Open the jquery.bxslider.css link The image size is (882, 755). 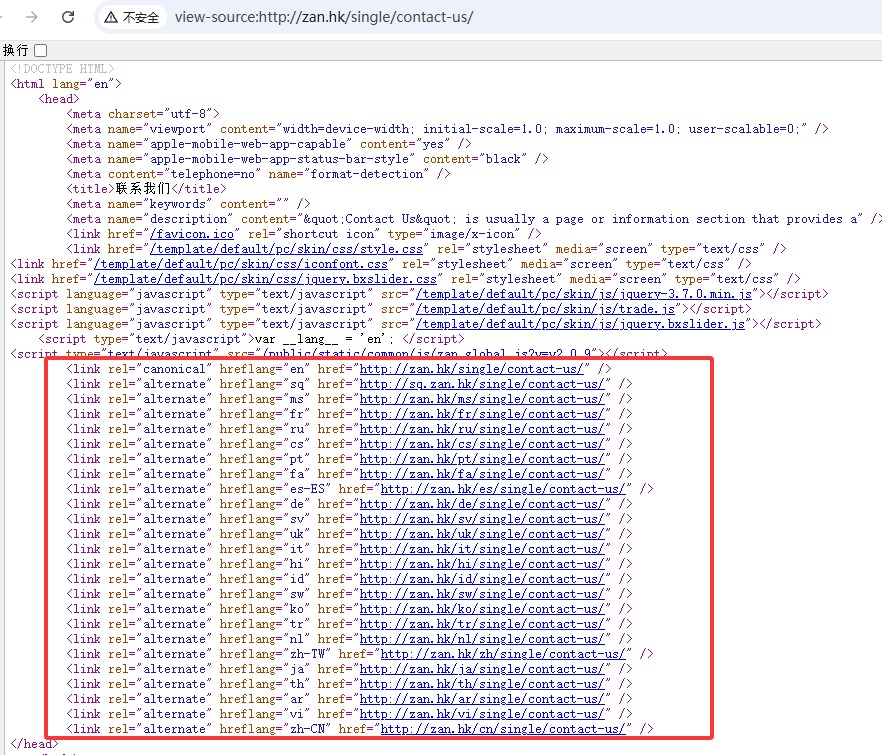pyautogui.click(x=266, y=279)
